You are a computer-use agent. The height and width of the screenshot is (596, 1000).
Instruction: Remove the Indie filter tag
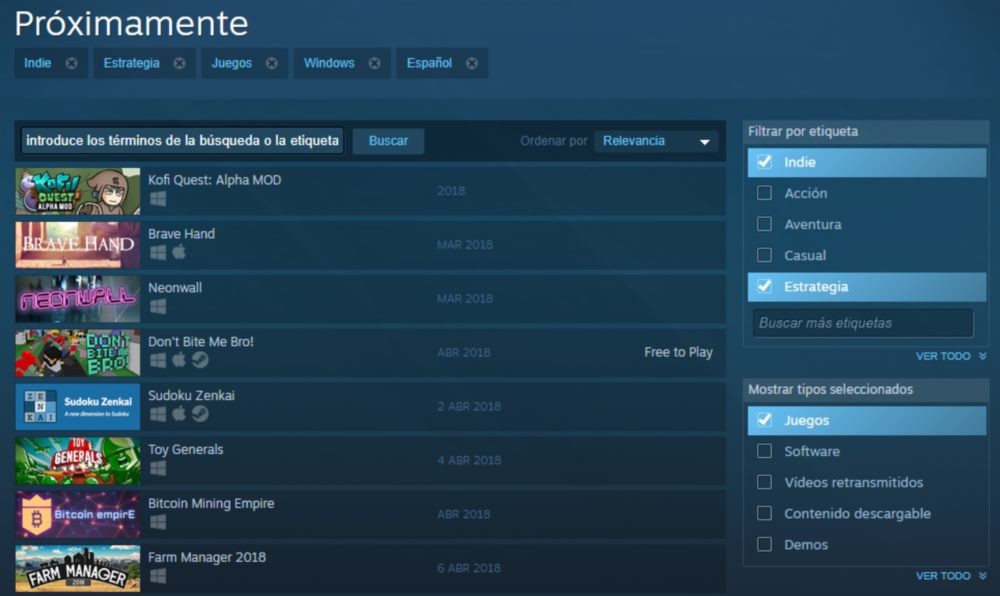click(x=72, y=62)
